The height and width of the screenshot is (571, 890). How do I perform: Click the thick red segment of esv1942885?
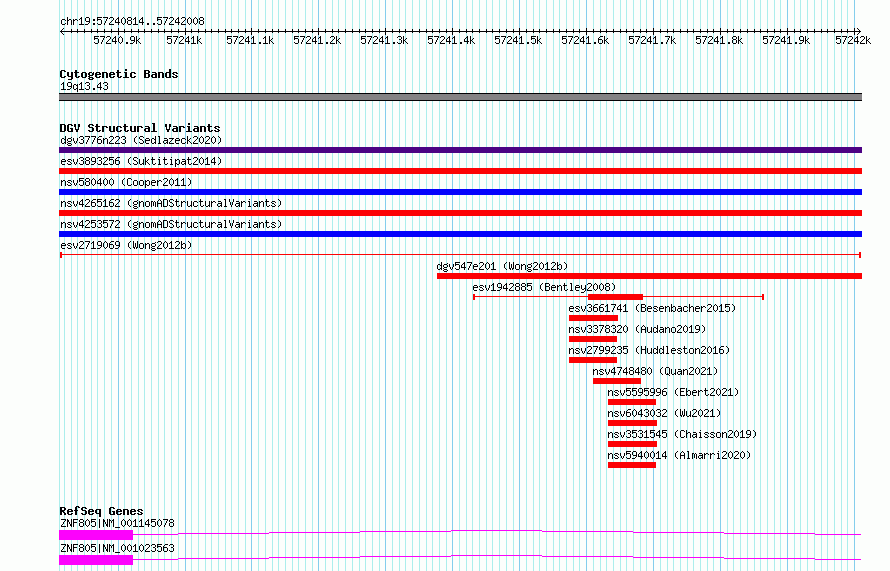coord(615,297)
